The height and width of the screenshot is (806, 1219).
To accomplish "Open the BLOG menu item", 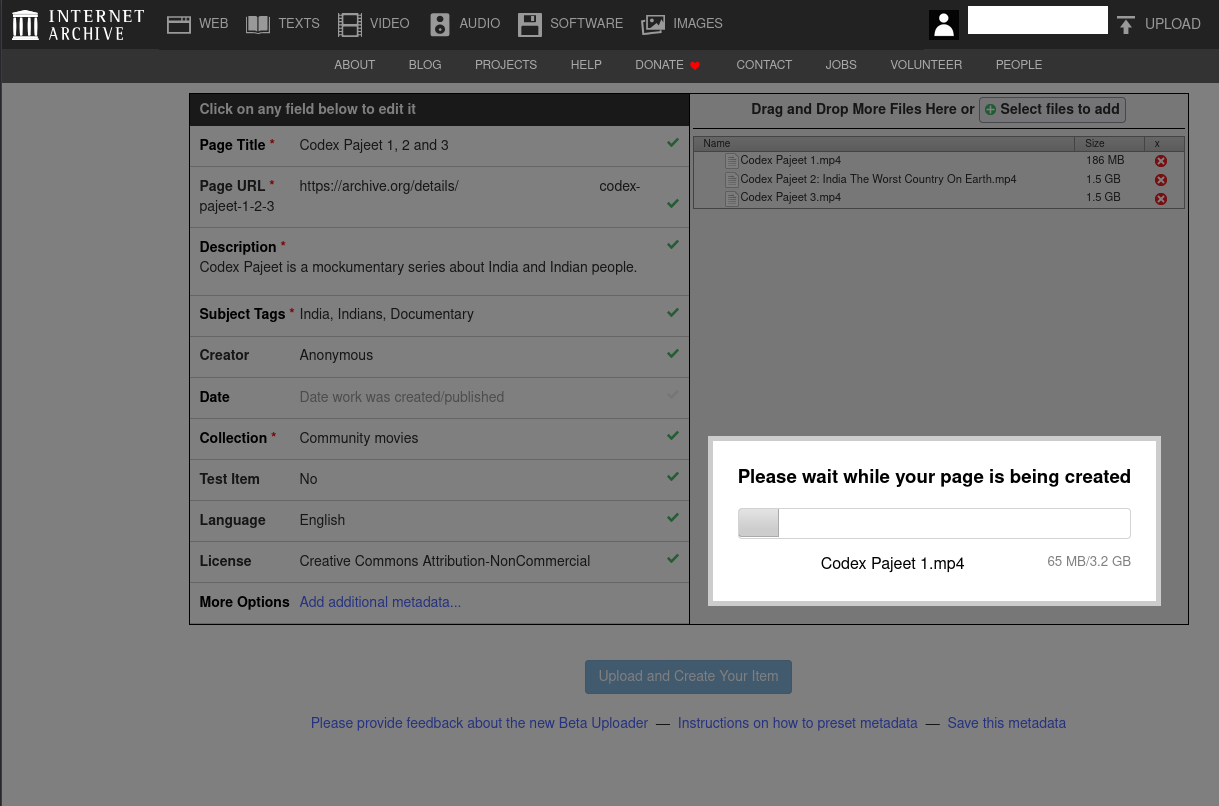I will pyautogui.click(x=425, y=65).
